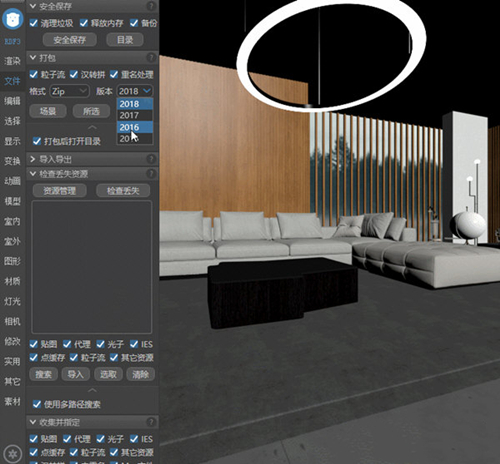Expand the 导入导出 section
Screen dimensions: 500x464
click(33, 159)
